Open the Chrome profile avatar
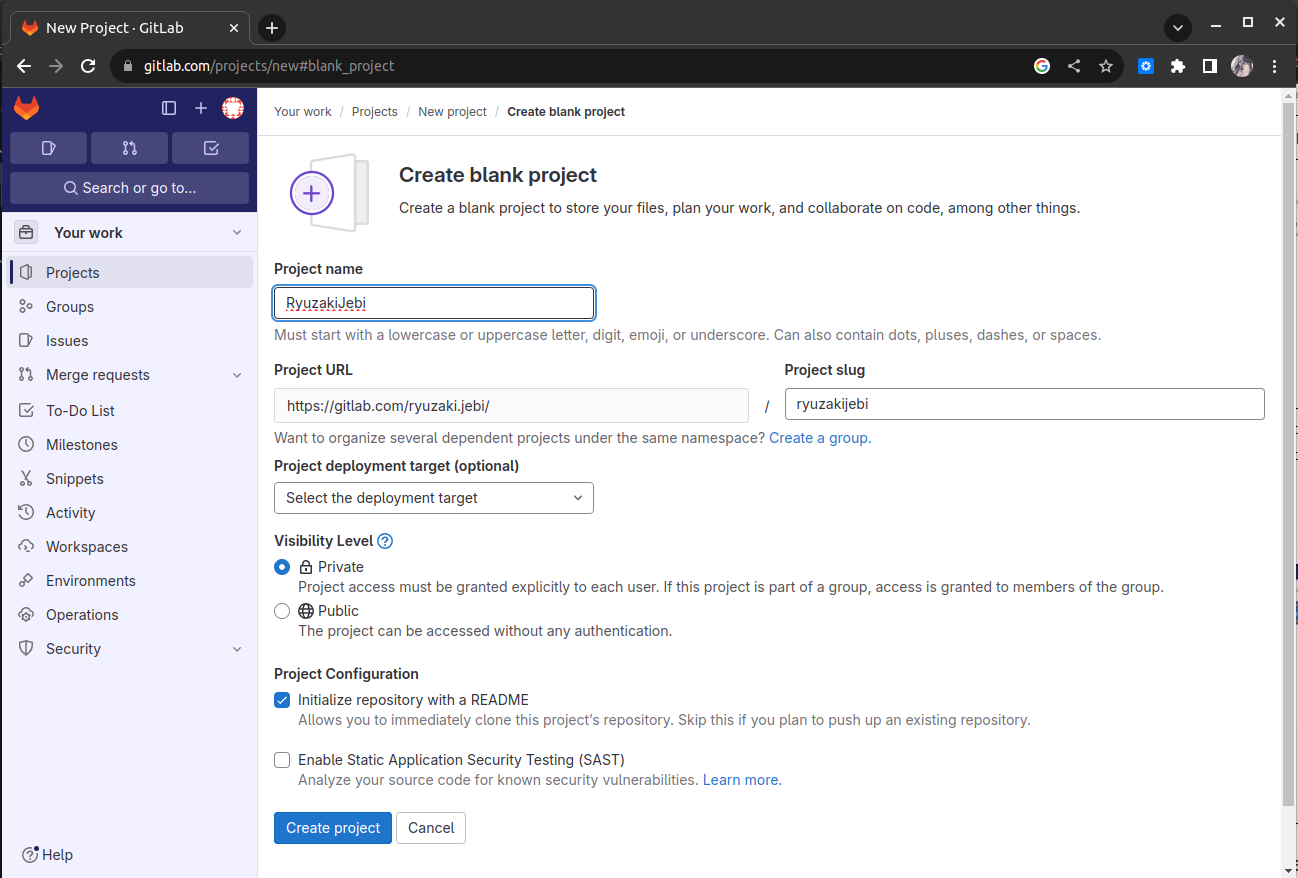Viewport: 1298px width, 878px height. (x=1242, y=66)
